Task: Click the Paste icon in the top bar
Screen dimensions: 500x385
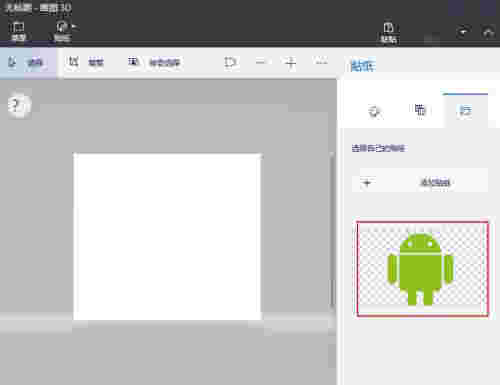Action: coord(389,32)
